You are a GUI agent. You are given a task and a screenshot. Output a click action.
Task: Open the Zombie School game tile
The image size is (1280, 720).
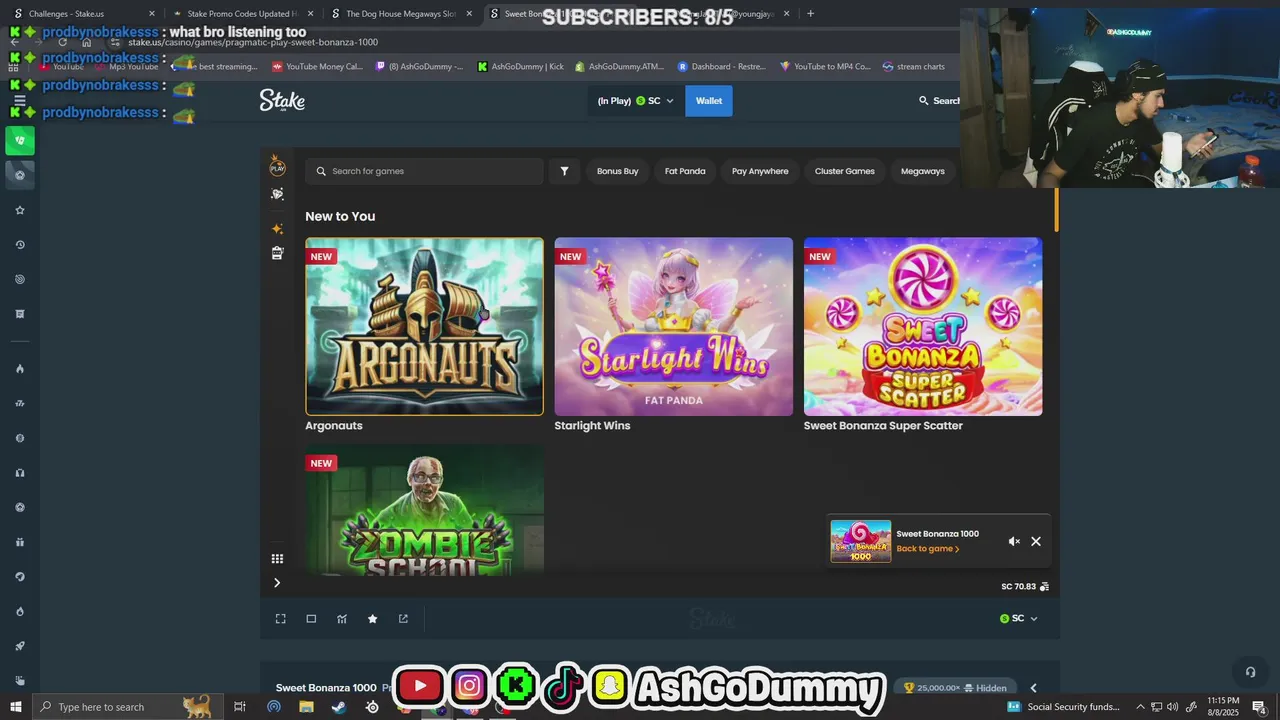pyautogui.click(x=424, y=510)
